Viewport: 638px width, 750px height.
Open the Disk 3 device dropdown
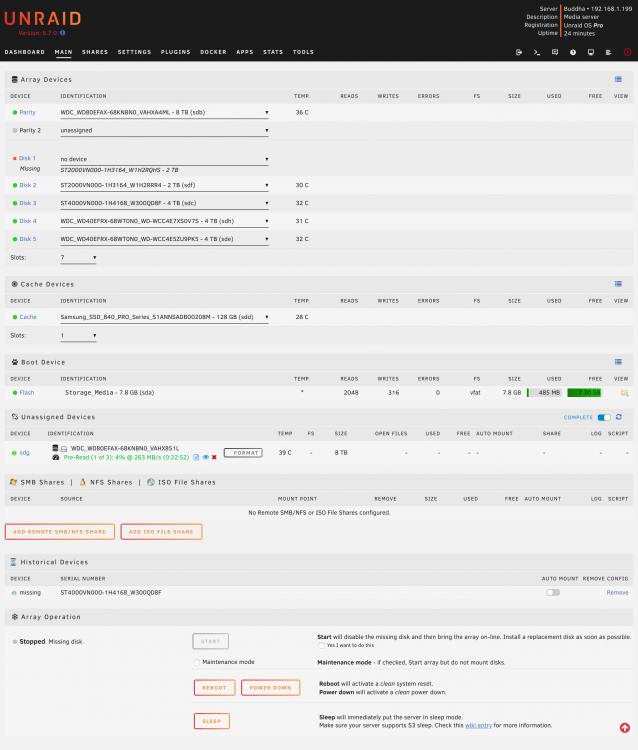(x=164, y=203)
